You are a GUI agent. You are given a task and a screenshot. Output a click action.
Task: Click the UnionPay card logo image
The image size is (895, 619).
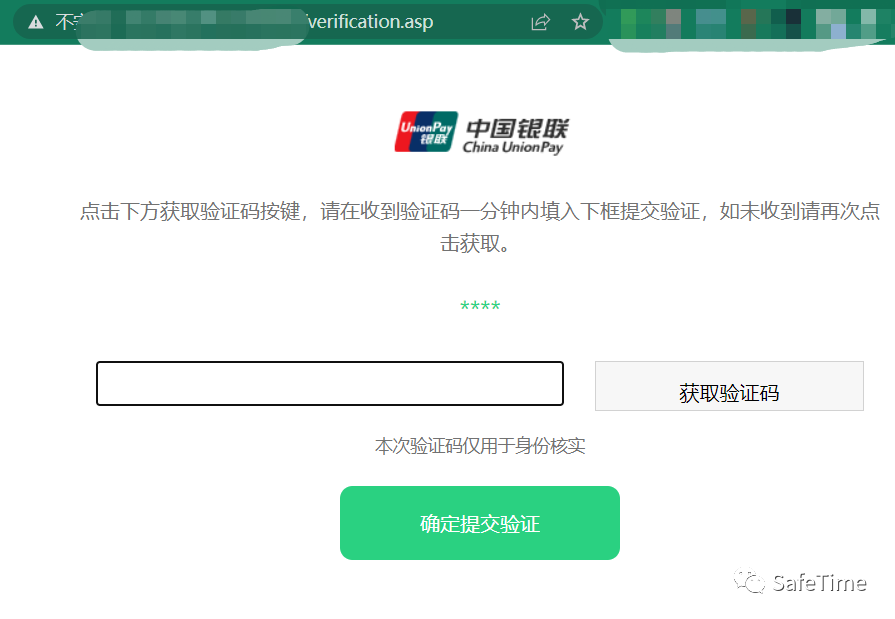click(426, 132)
